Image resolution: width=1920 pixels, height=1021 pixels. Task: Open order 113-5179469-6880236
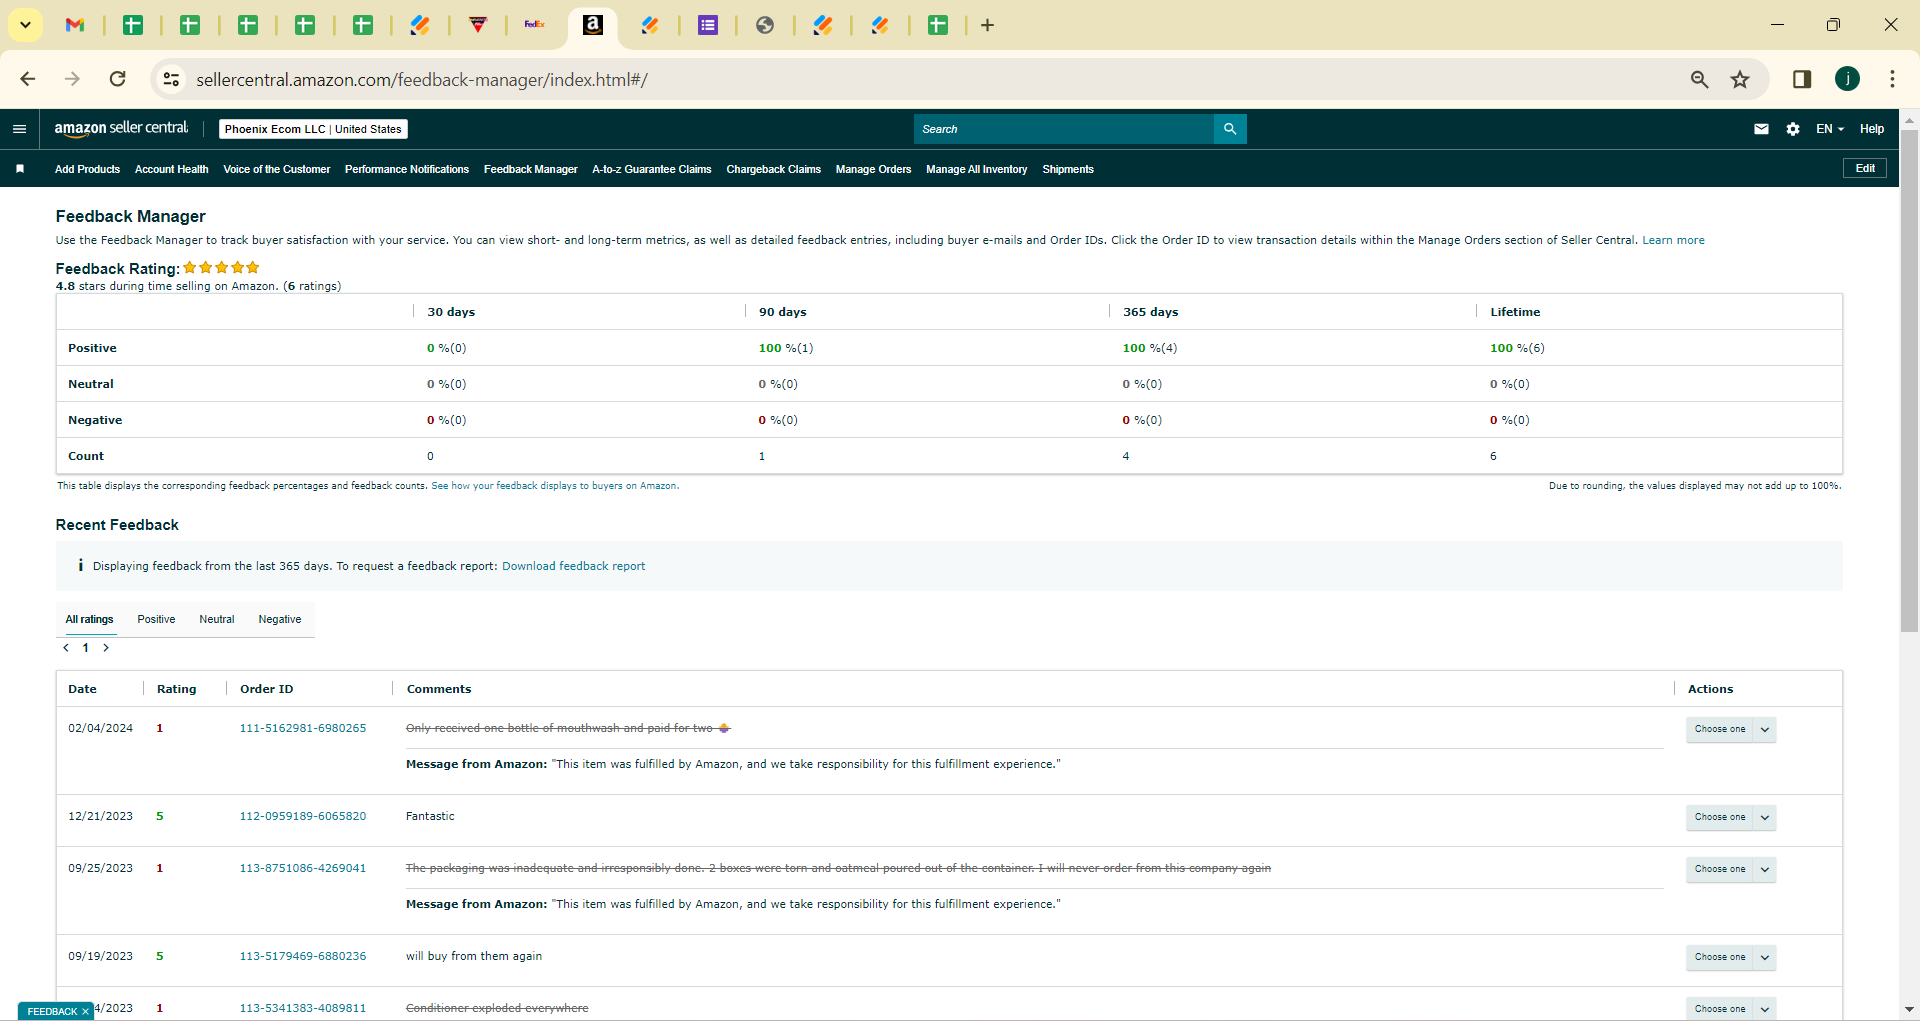click(x=303, y=956)
